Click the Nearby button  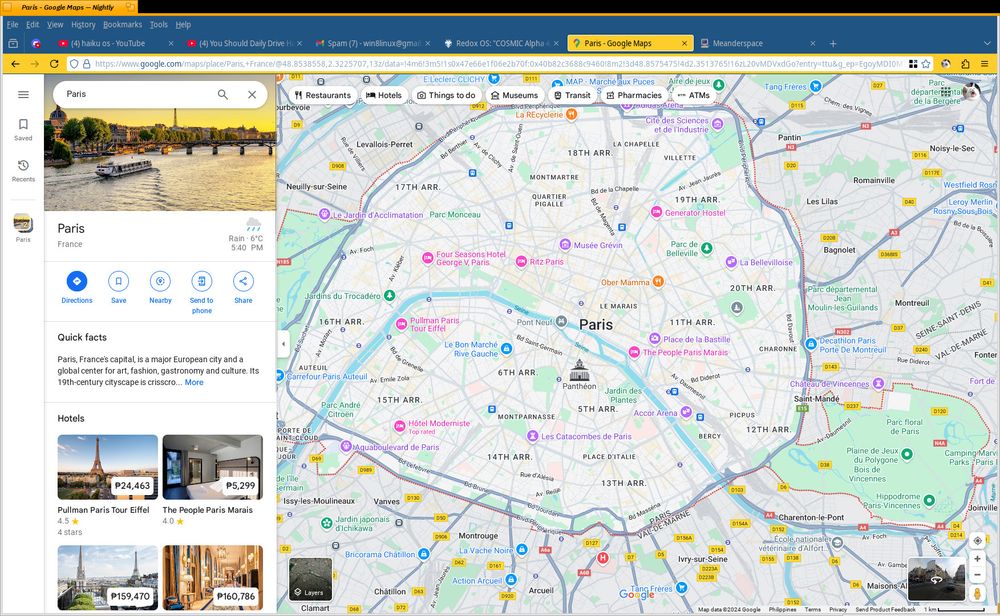(x=160, y=287)
